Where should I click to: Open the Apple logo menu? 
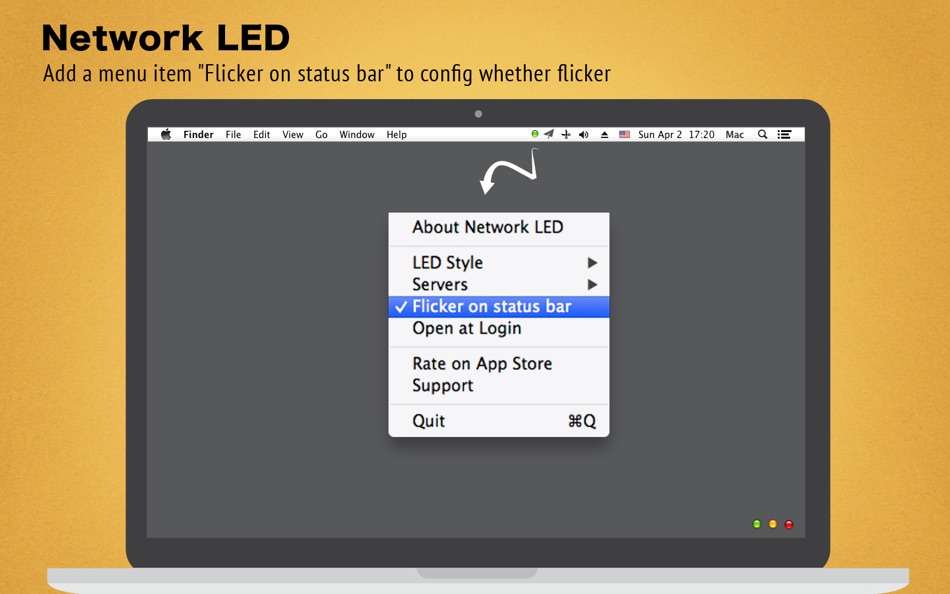pos(166,134)
